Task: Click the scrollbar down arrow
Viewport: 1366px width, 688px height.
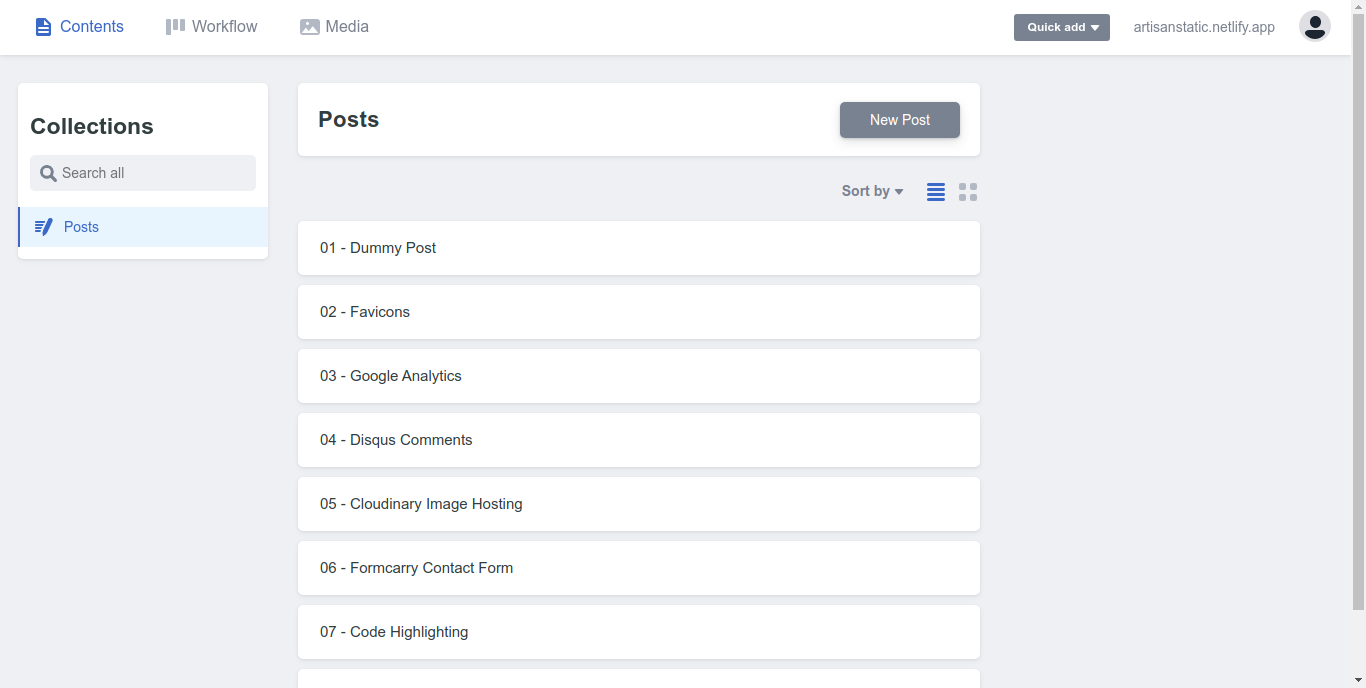Action: (1358, 680)
